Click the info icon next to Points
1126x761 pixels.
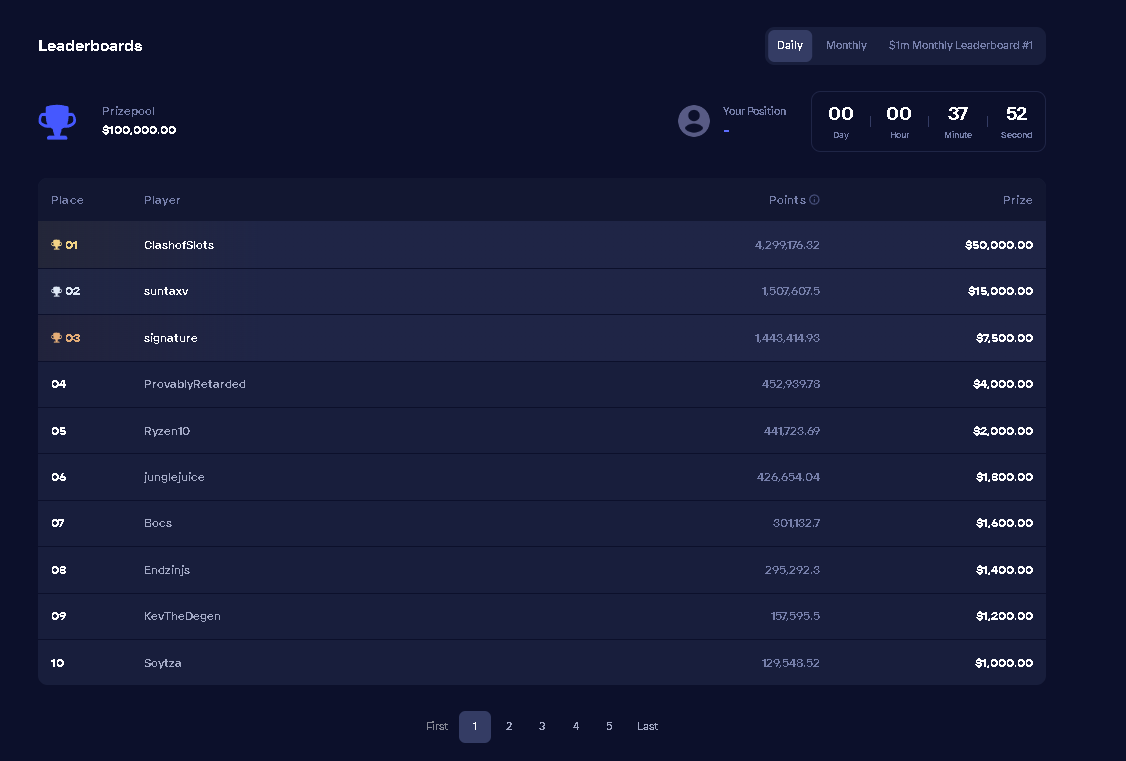click(814, 200)
